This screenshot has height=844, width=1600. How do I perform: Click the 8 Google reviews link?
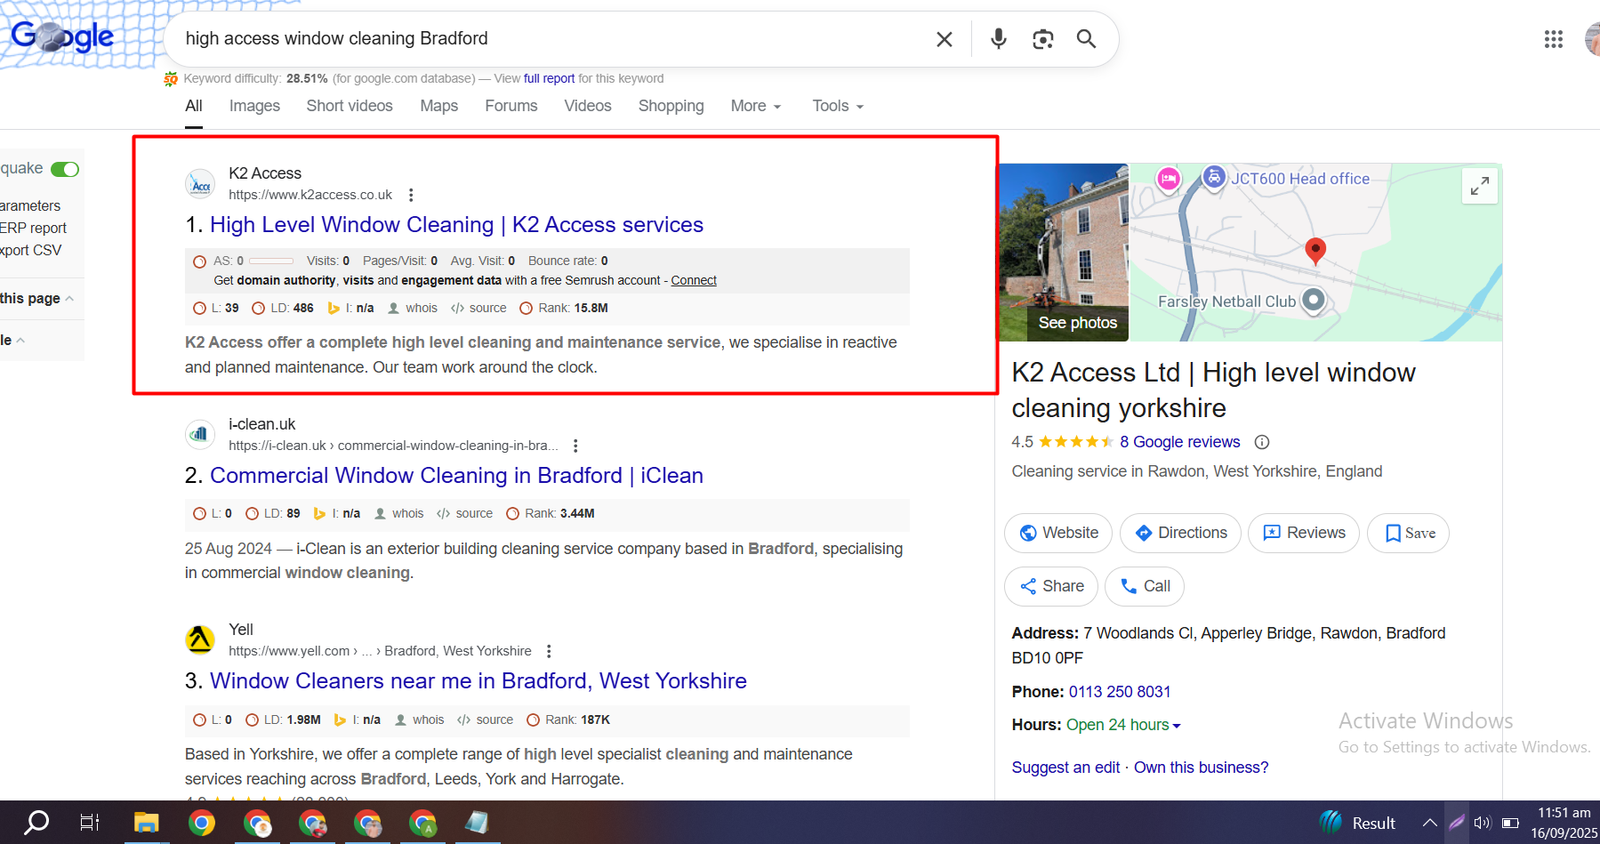(x=1179, y=442)
